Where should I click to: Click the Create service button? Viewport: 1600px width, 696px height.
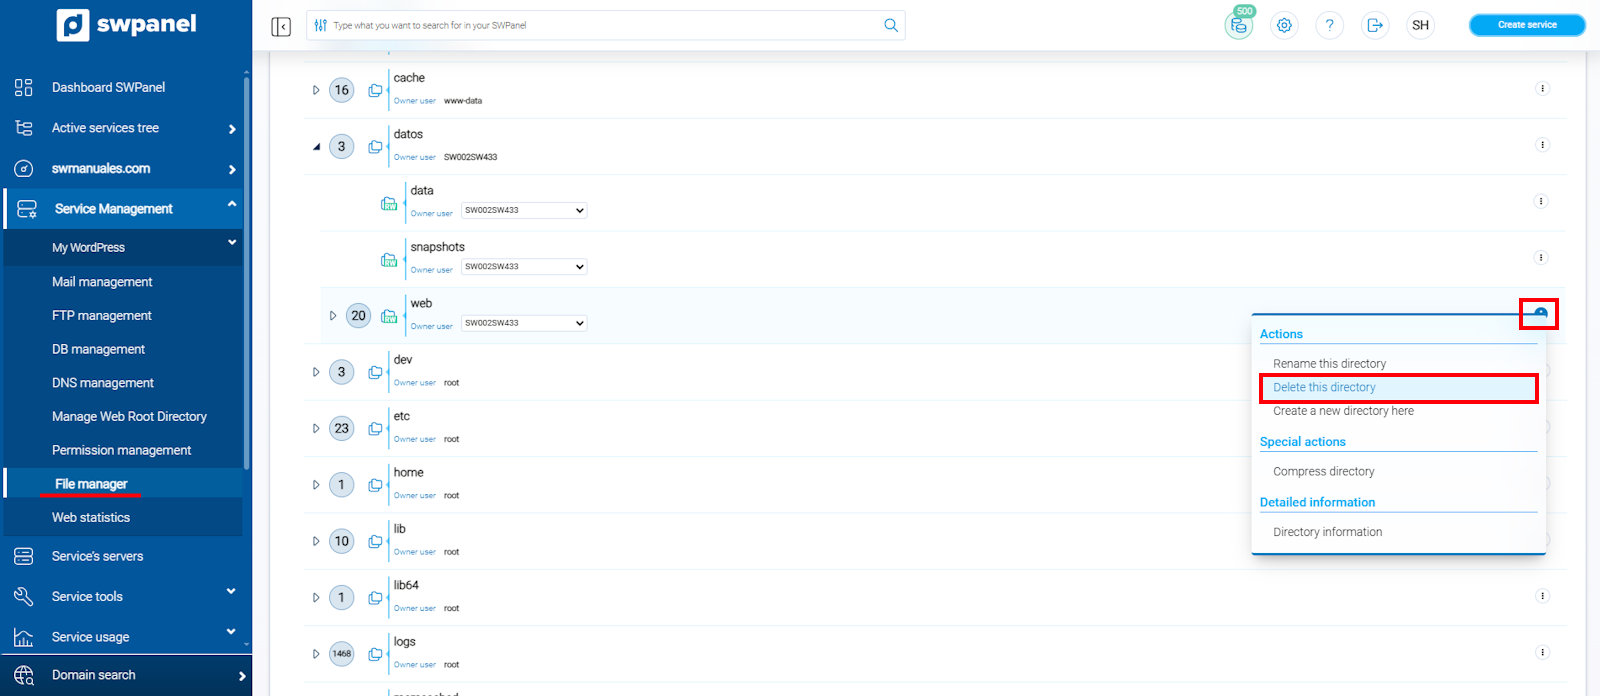1527,25
